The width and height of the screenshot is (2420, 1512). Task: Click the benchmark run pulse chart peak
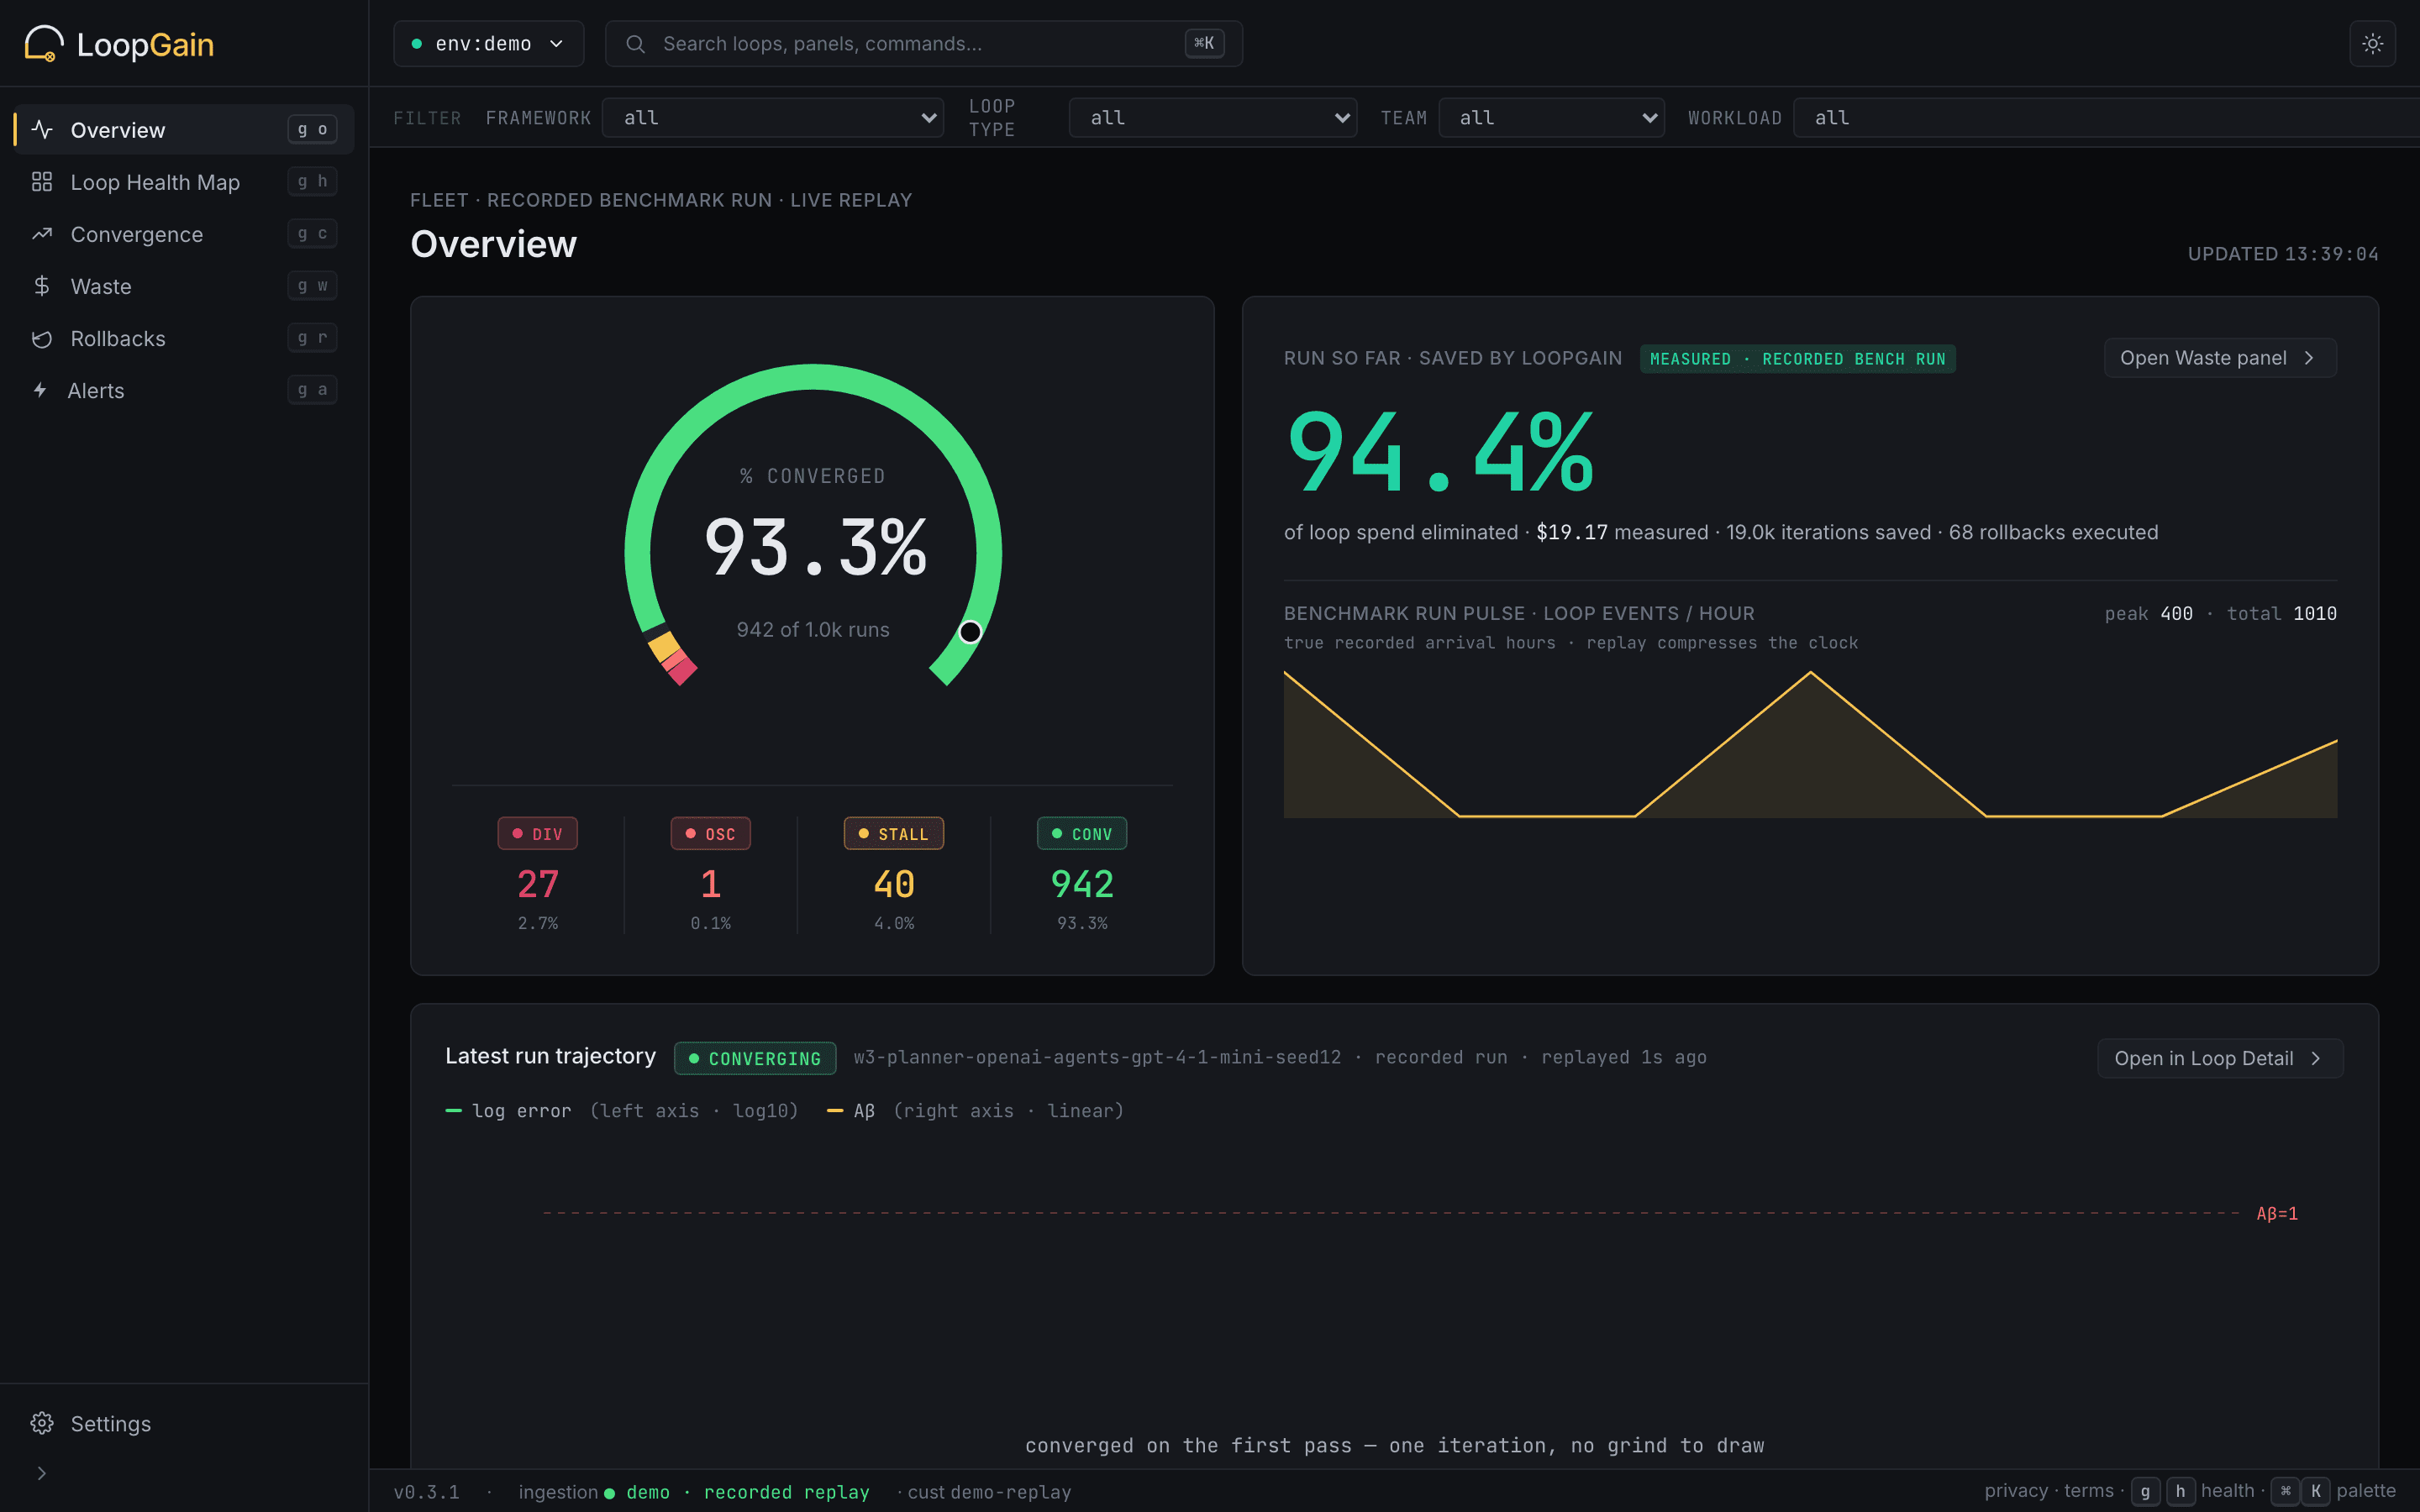click(1810, 673)
